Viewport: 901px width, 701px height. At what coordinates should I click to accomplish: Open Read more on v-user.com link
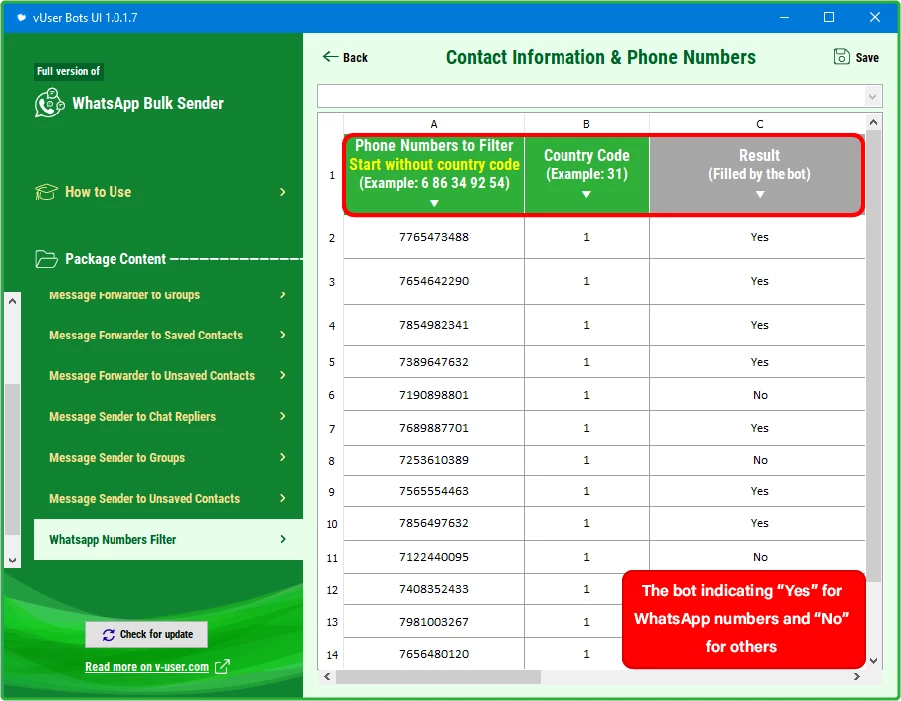[147, 667]
